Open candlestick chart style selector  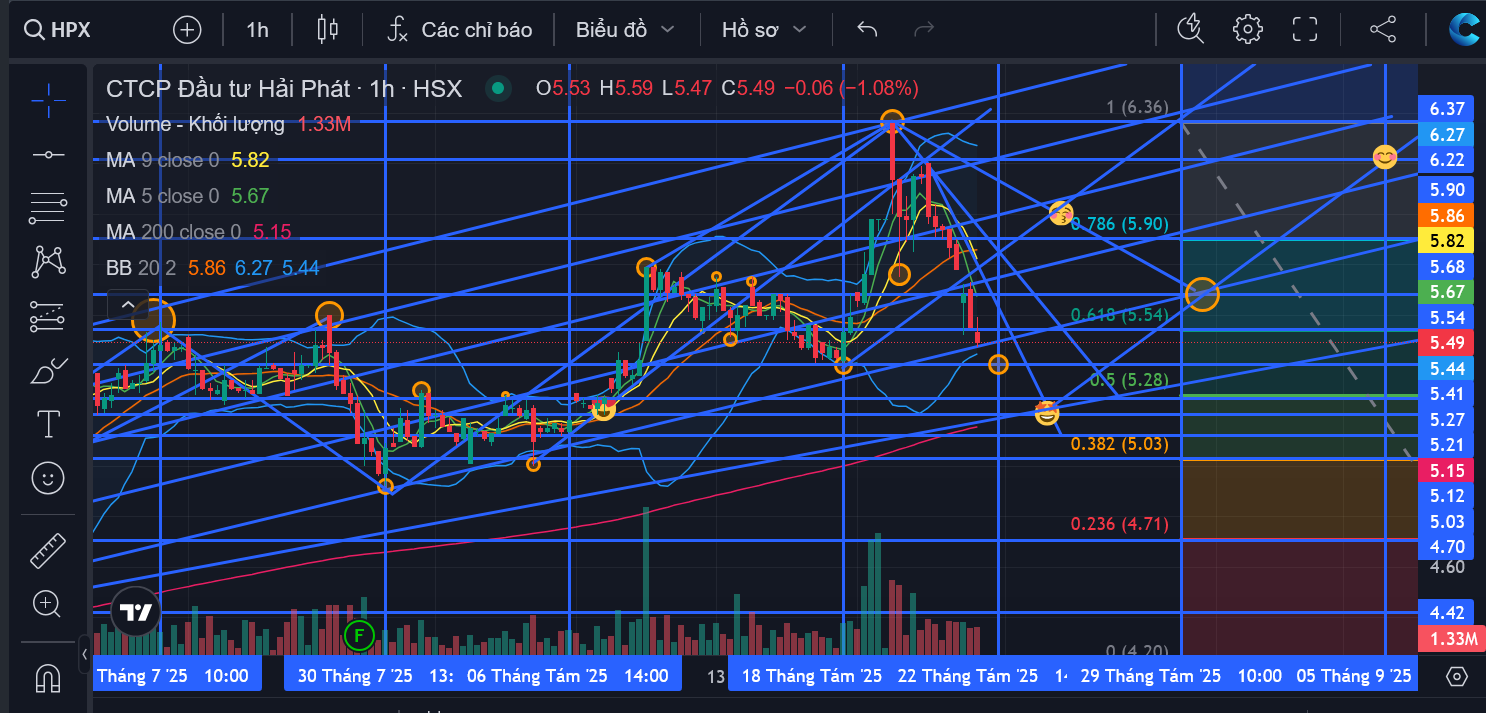pos(327,30)
